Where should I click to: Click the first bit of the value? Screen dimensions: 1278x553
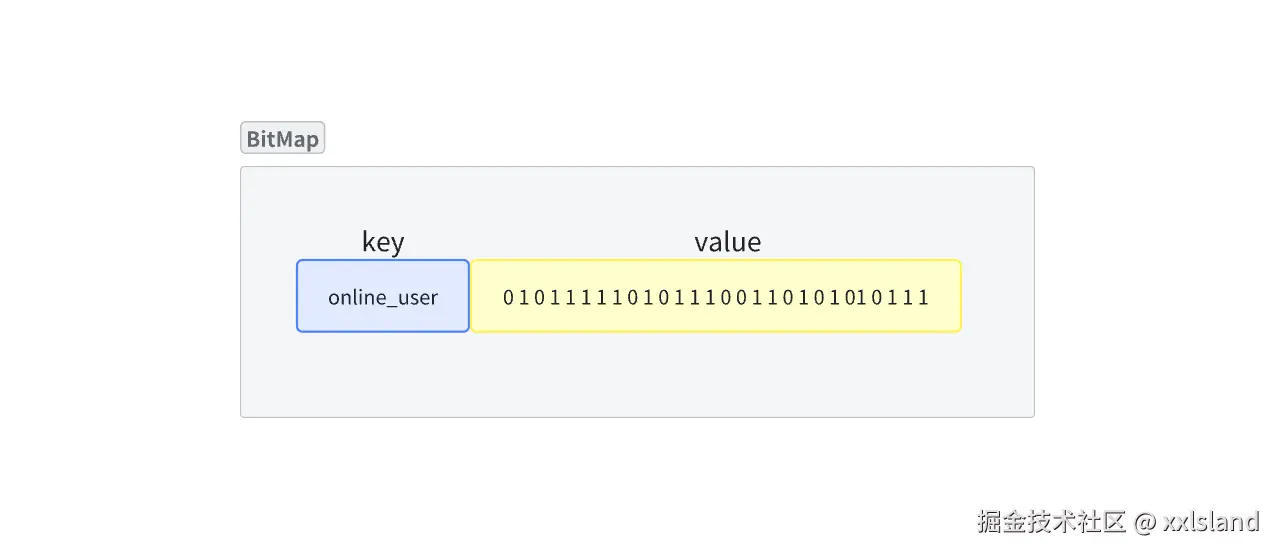(508, 297)
